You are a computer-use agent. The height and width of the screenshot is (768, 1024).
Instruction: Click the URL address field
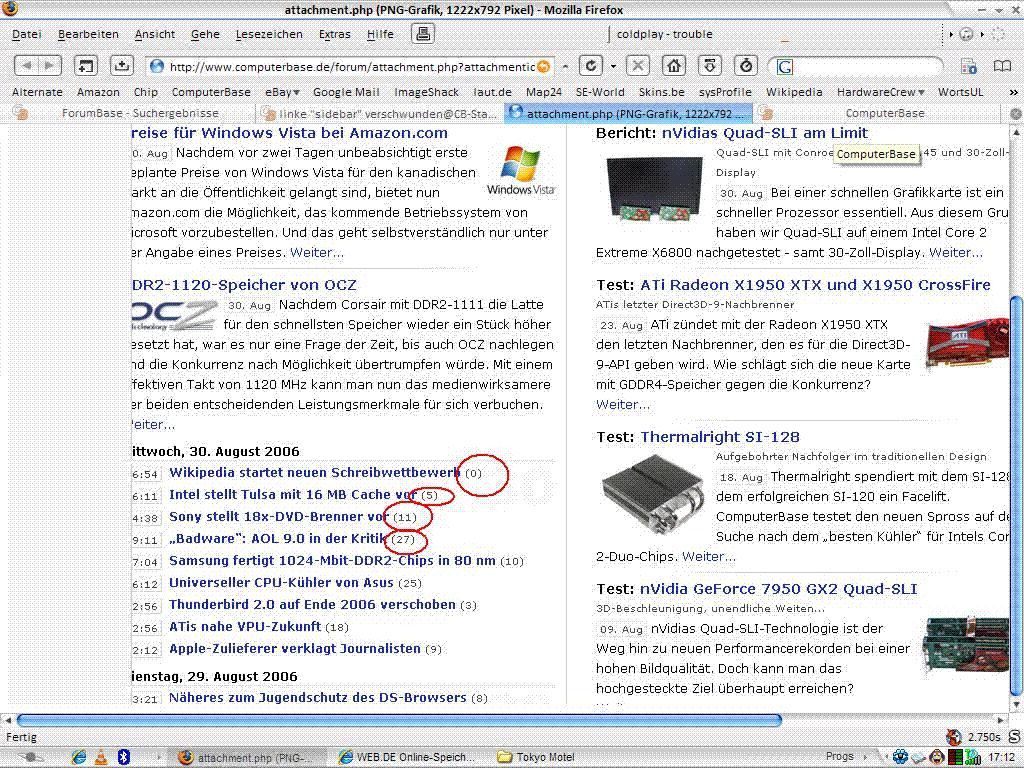pos(351,67)
